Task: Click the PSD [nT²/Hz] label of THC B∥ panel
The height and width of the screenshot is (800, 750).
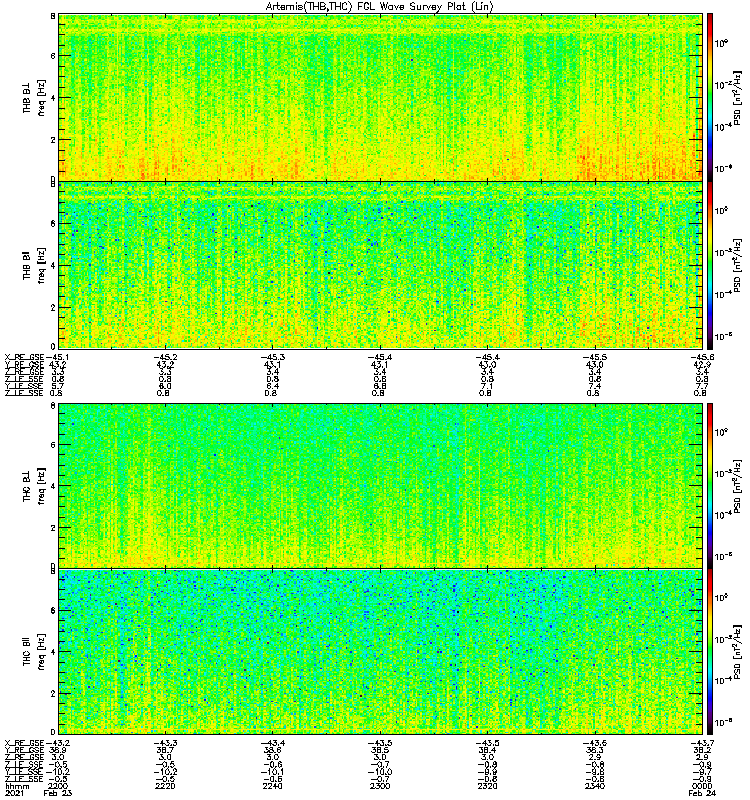Action: (x=737, y=652)
